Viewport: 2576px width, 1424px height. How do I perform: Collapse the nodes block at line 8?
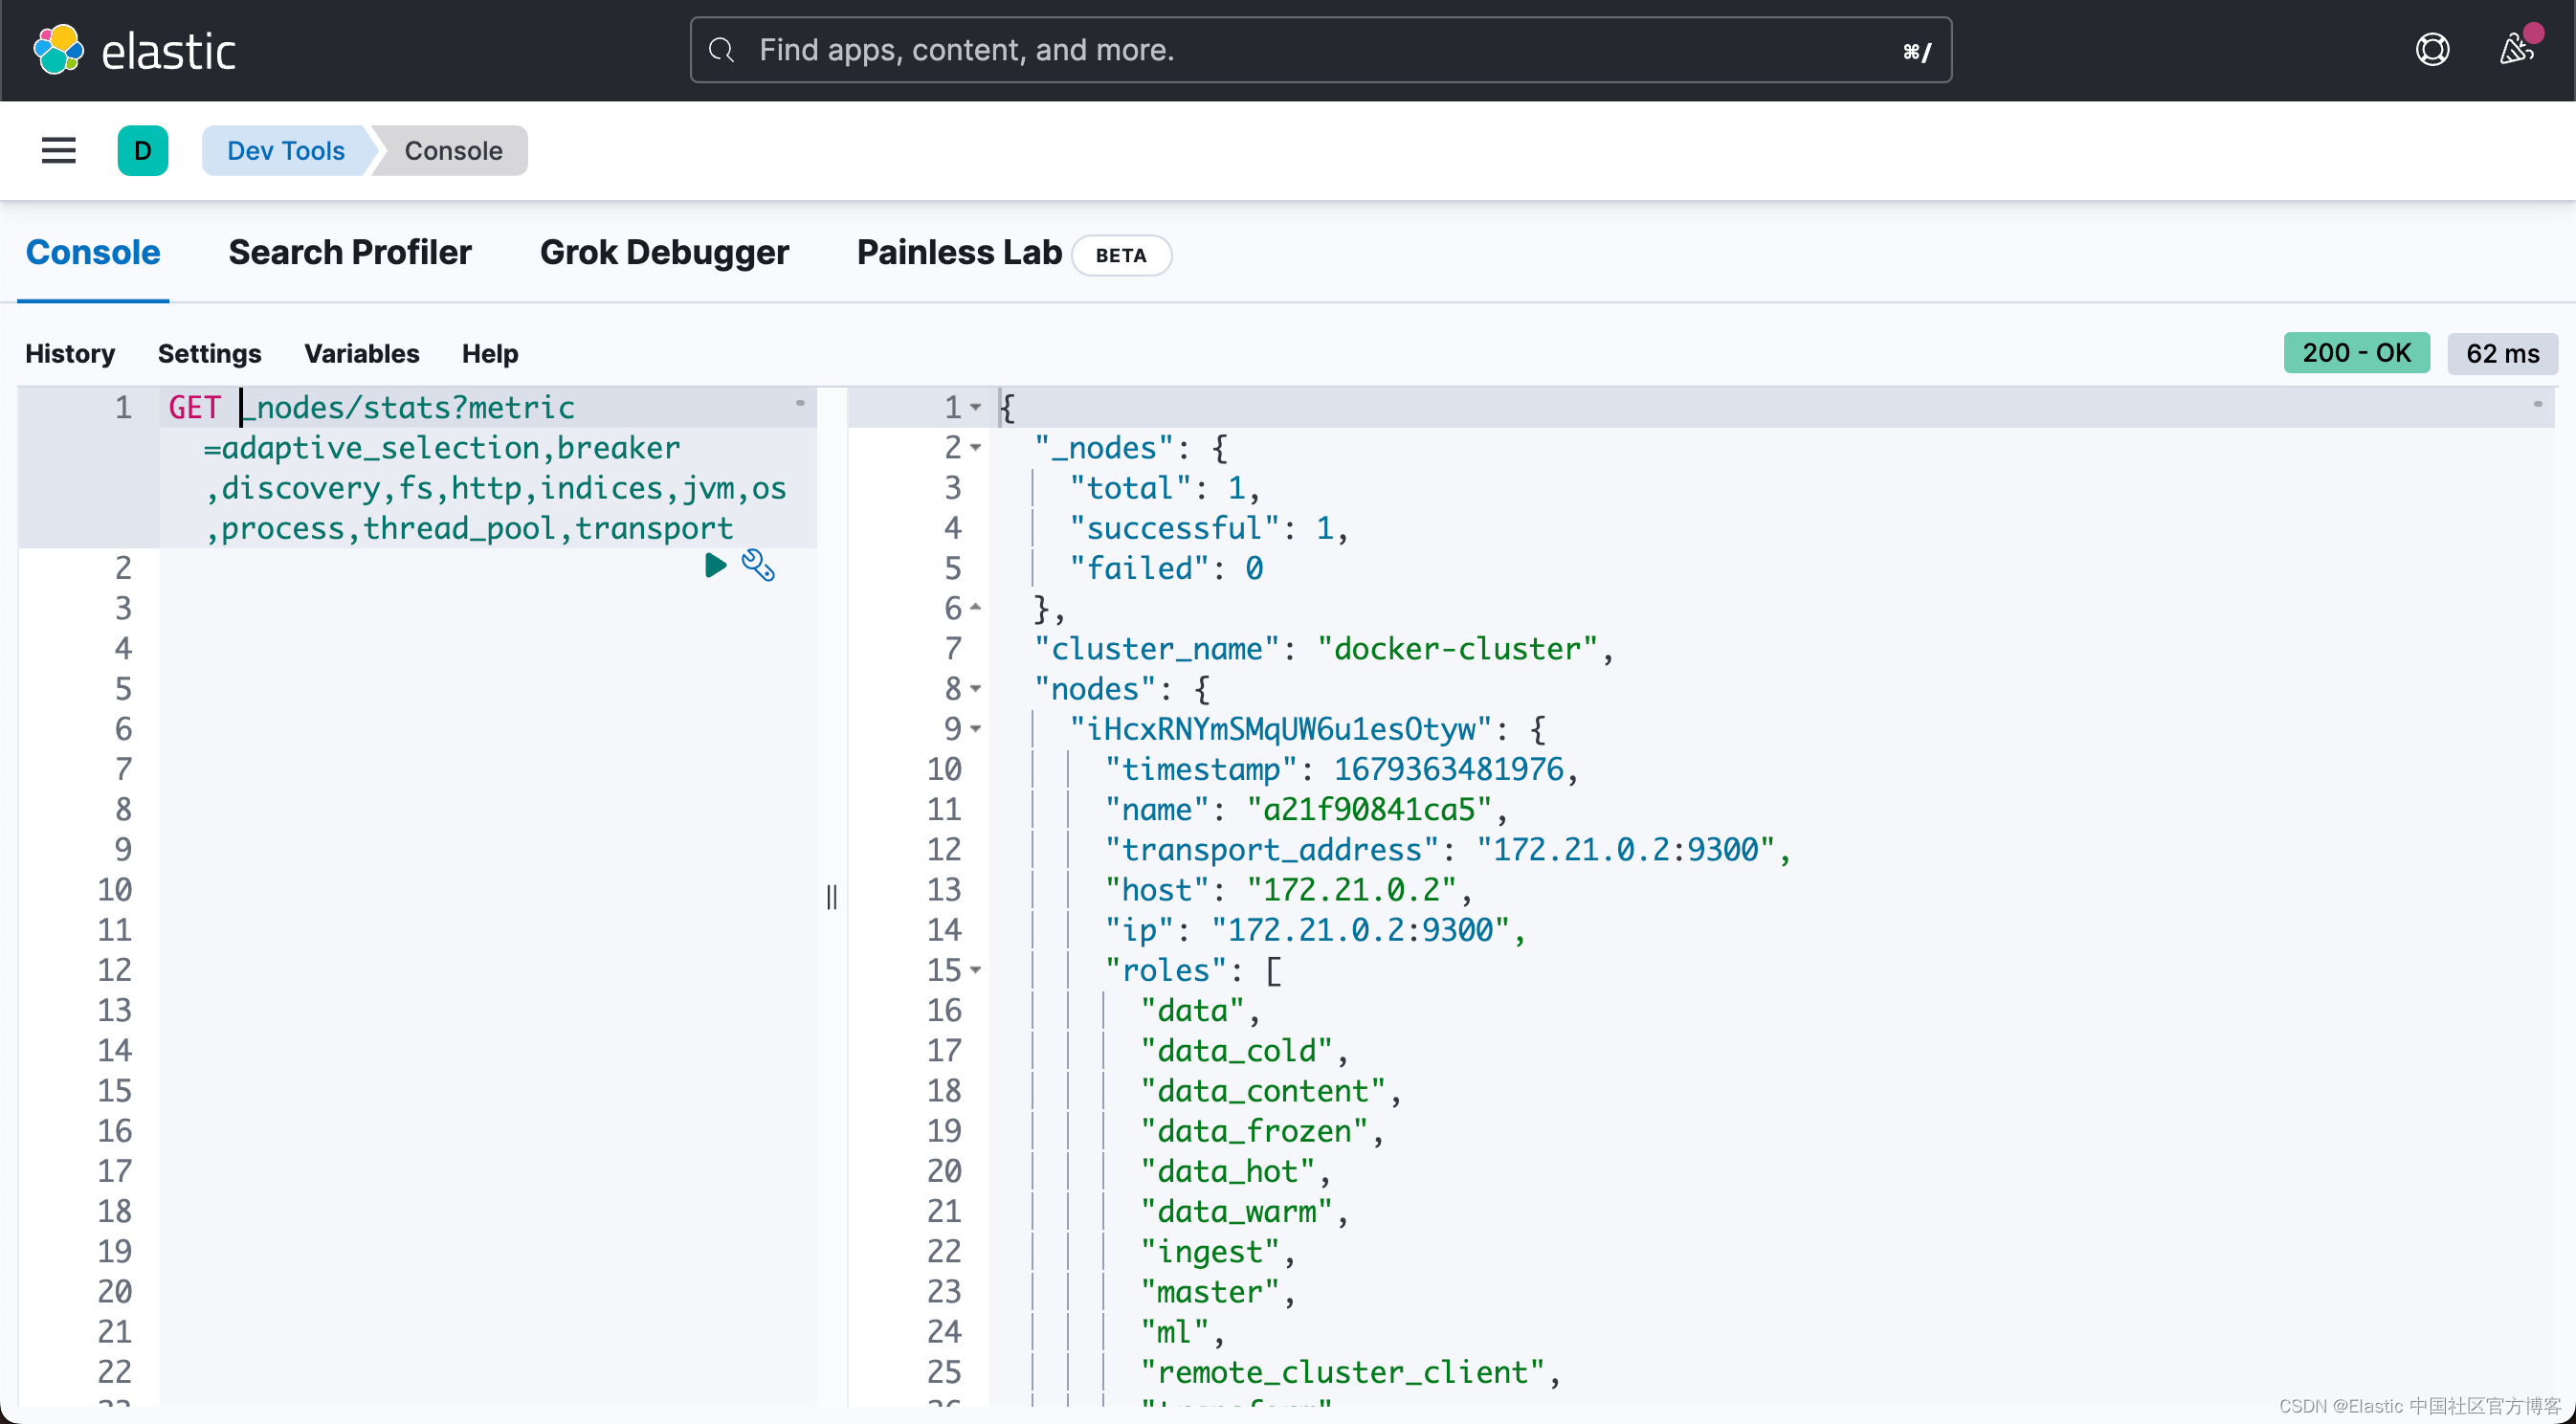pos(976,689)
